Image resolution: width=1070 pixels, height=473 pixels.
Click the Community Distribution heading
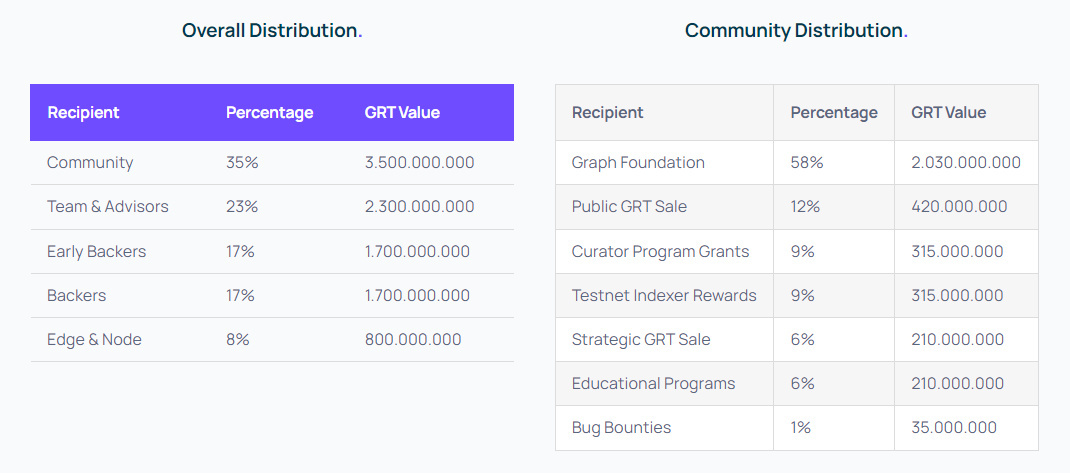coord(796,31)
